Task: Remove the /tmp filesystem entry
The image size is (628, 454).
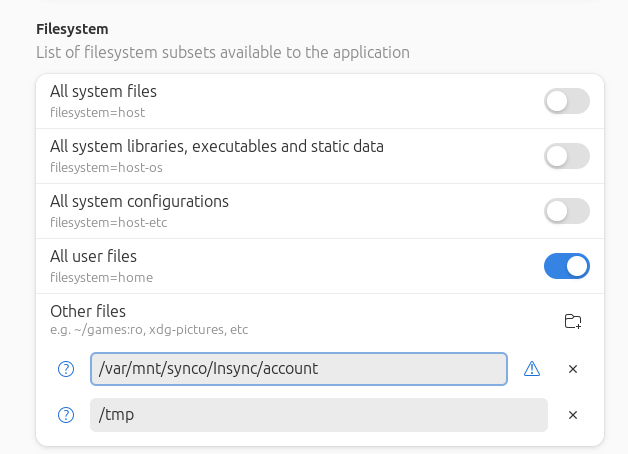Action: click(573, 415)
